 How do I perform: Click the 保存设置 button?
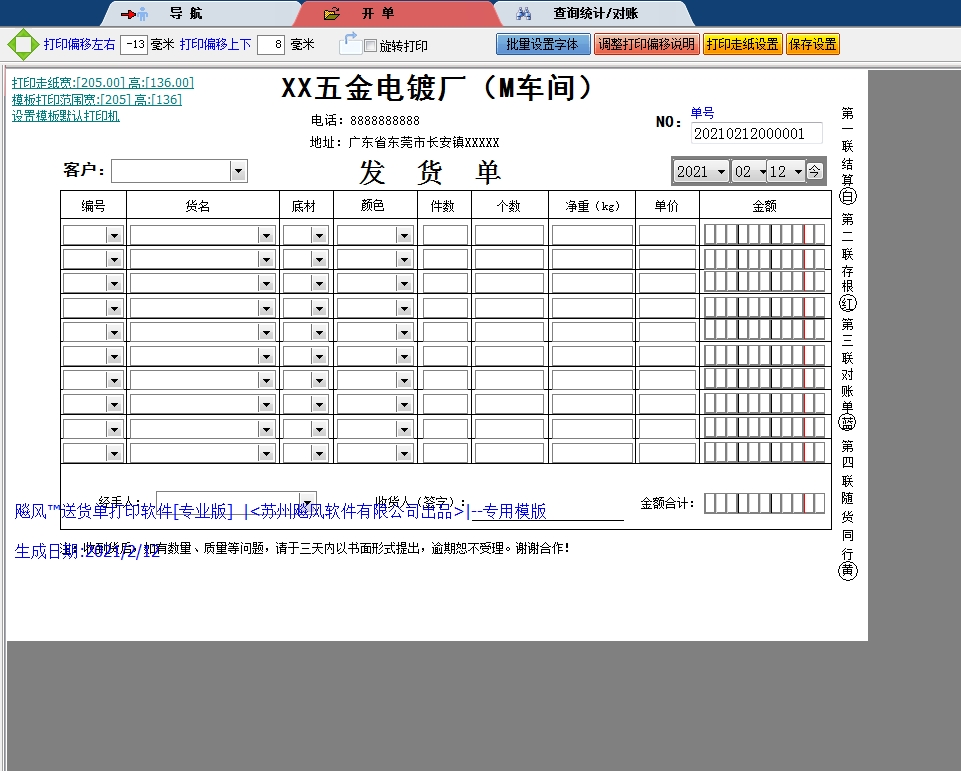click(x=812, y=44)
